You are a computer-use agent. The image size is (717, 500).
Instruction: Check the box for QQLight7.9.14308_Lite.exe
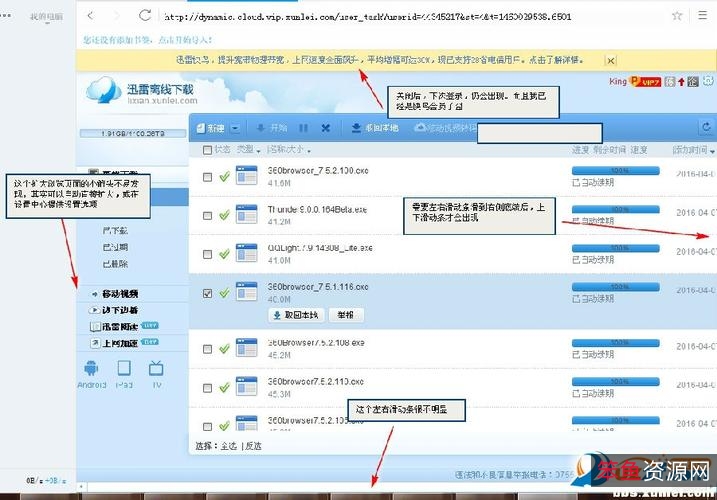point(207,254)
